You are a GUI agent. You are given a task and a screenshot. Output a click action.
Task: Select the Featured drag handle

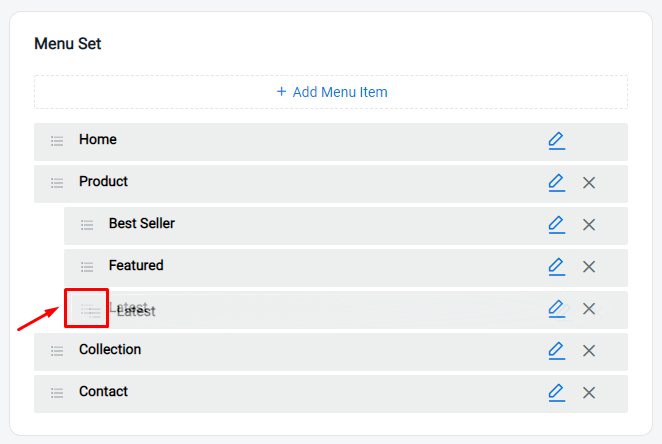click(87, 267)
